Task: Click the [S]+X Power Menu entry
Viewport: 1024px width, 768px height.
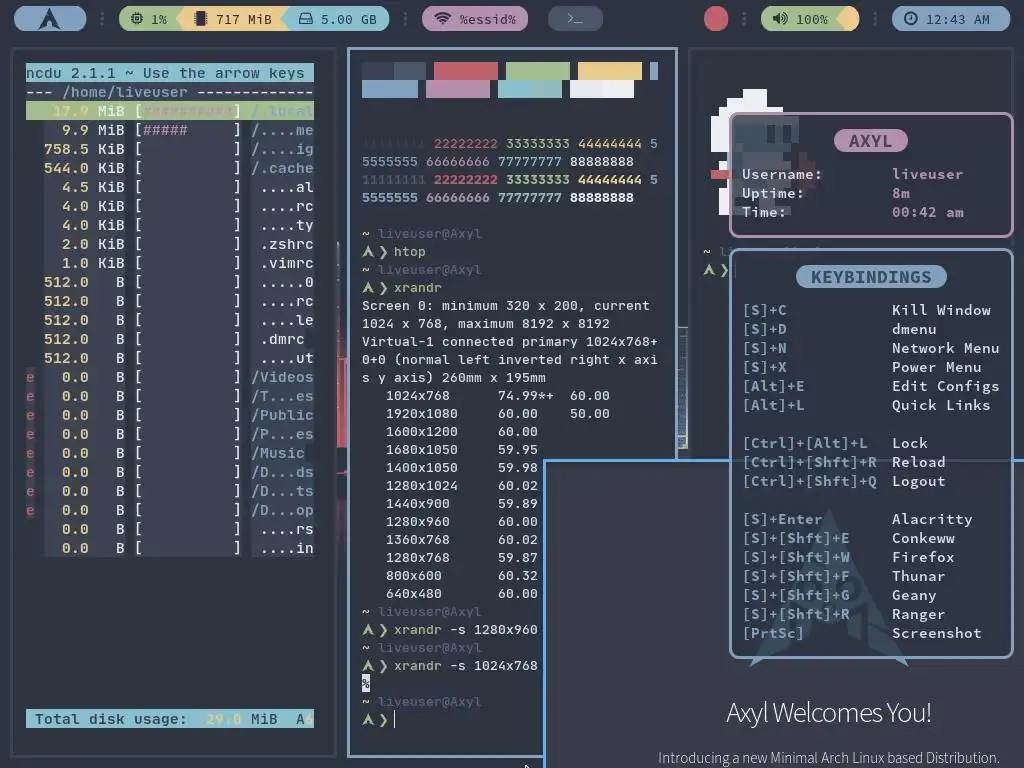Action: [862, 367]
